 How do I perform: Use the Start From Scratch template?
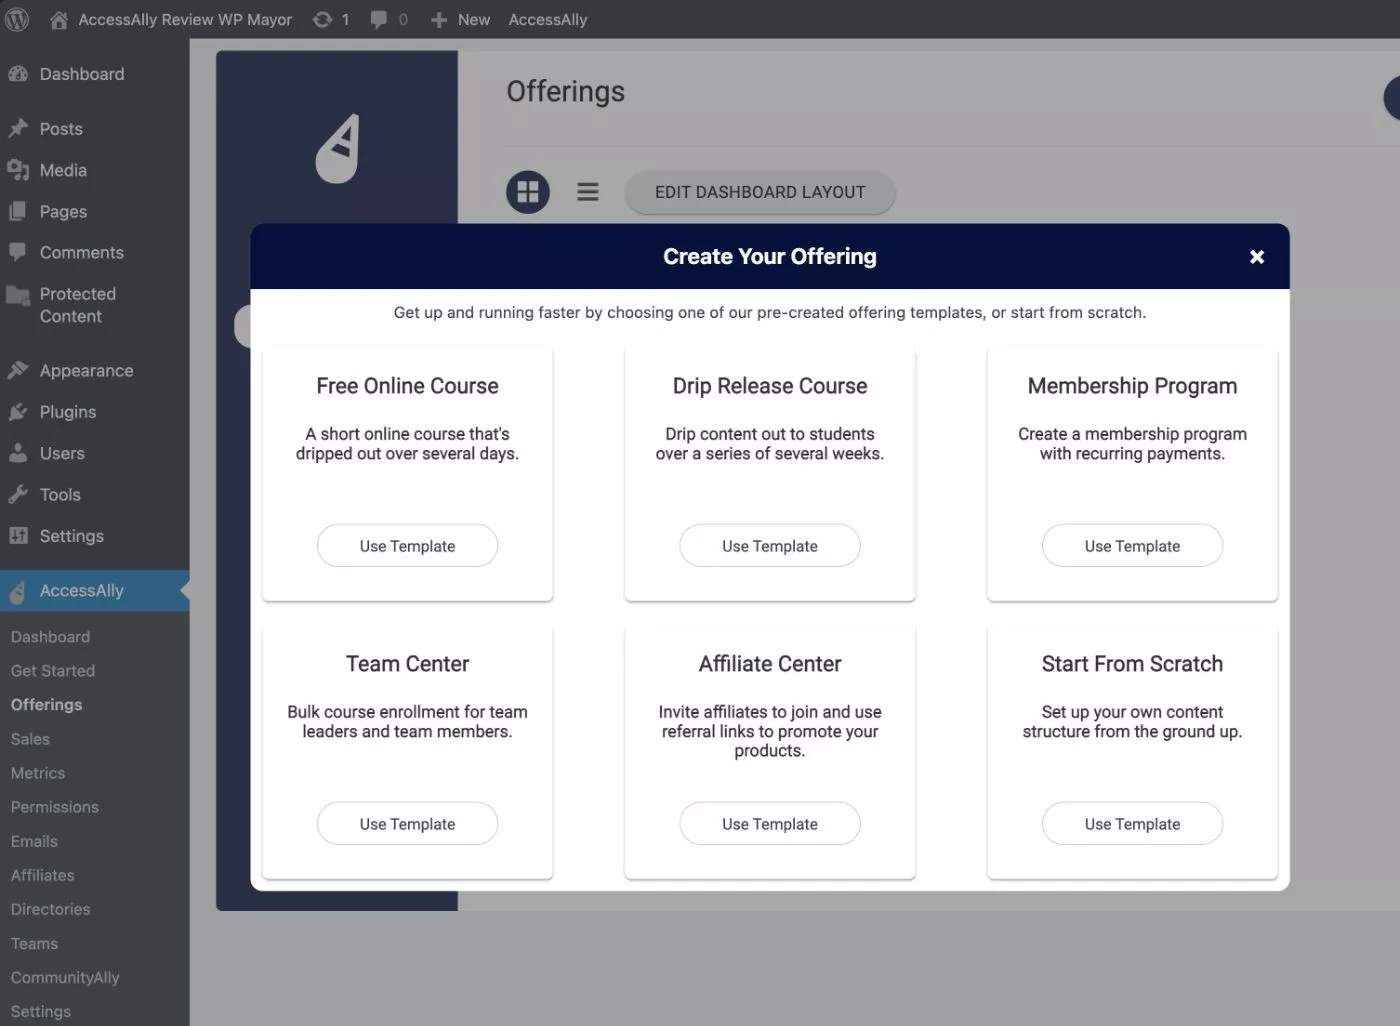click(1132, 824)
